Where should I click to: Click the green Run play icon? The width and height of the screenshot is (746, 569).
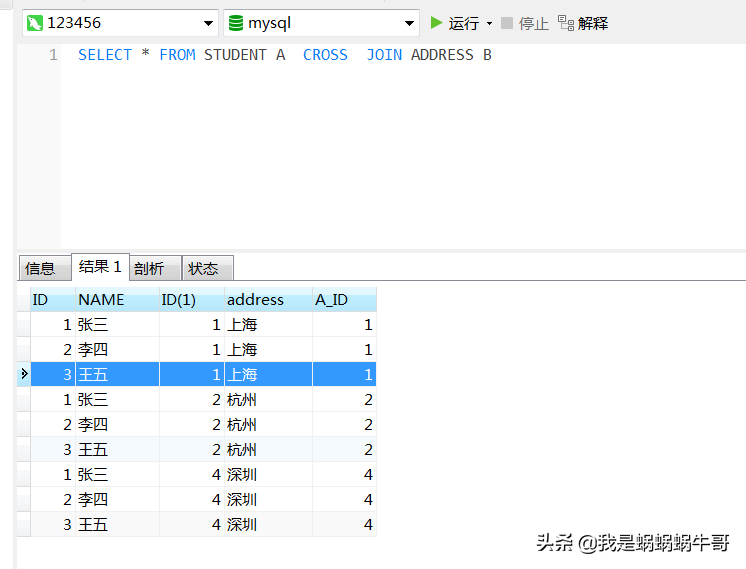[436, 22]
